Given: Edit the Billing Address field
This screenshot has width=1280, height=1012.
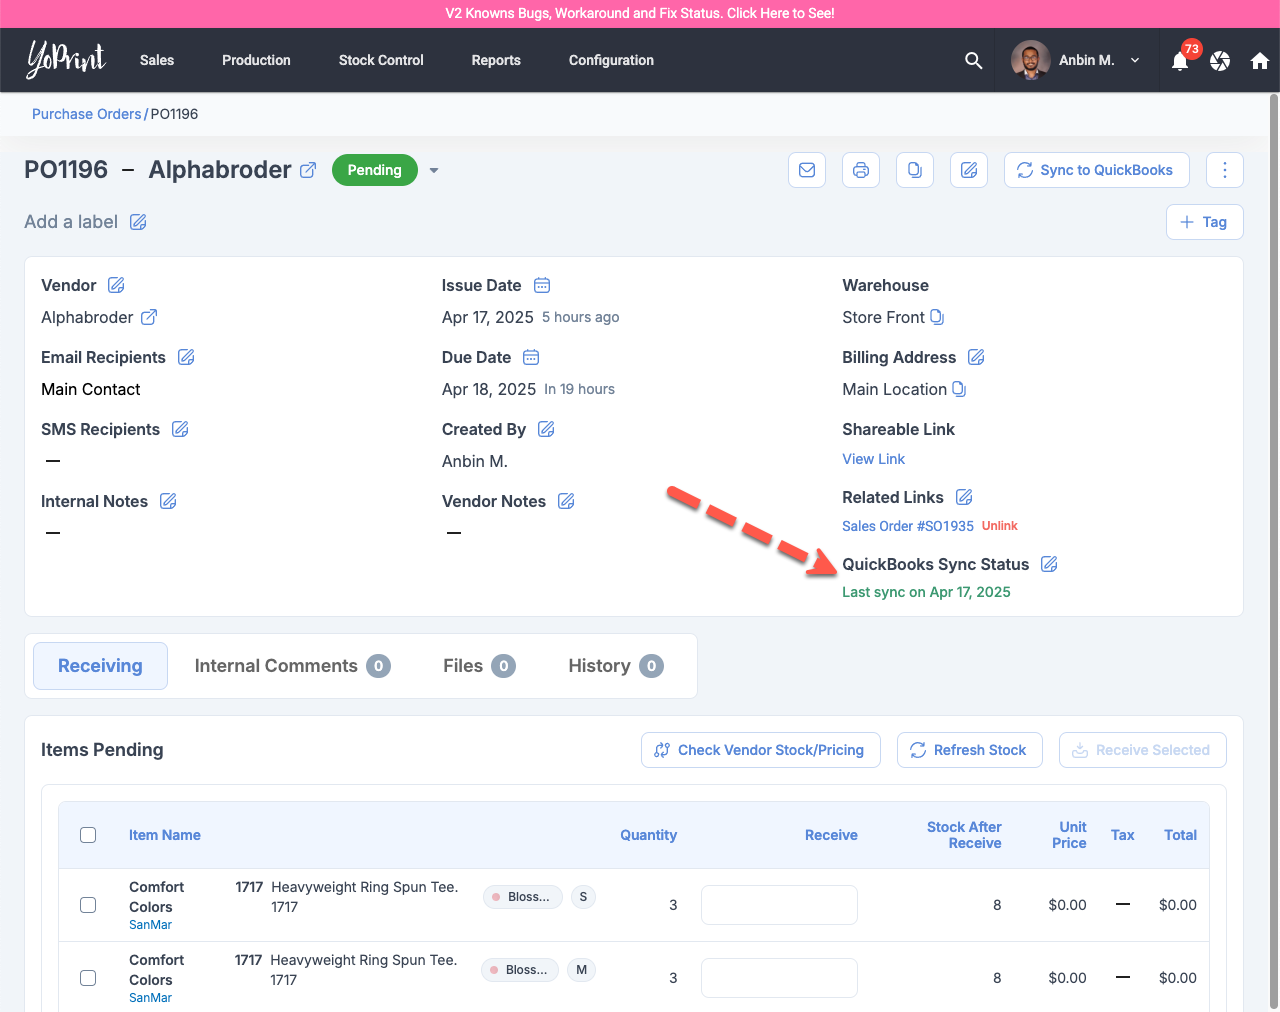Looking at the screenshot, I should (x=976, y=357).
